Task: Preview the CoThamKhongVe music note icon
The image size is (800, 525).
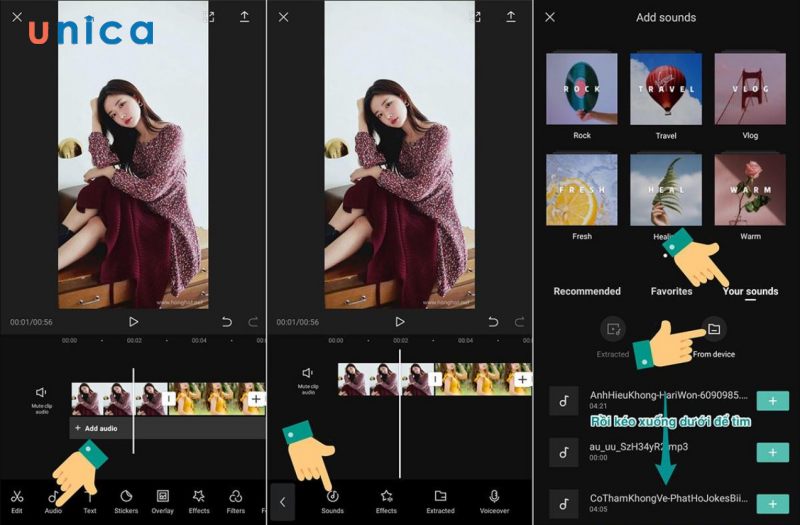Action: point(564,504)
